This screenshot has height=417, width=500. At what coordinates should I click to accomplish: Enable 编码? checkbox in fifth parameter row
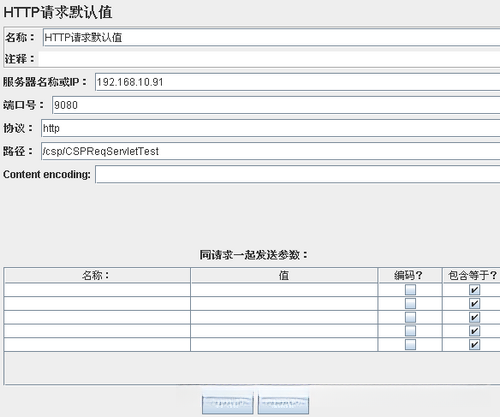(x=410, y=344)
